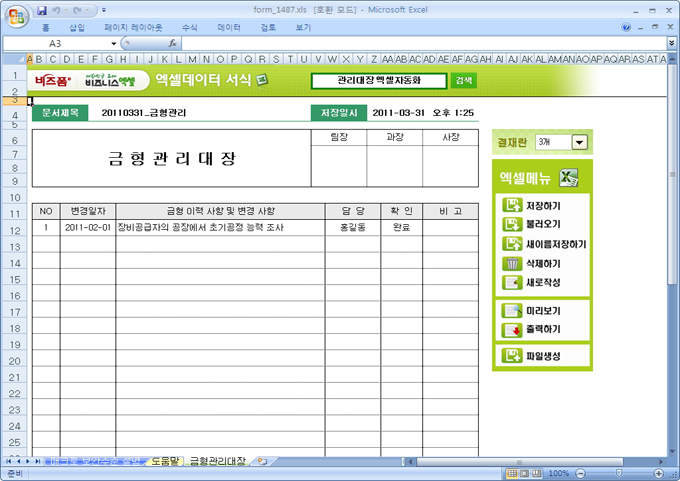680x481 pixels.
Task: Click the insert new worksheet icon
Action: [x=262, y=461]
